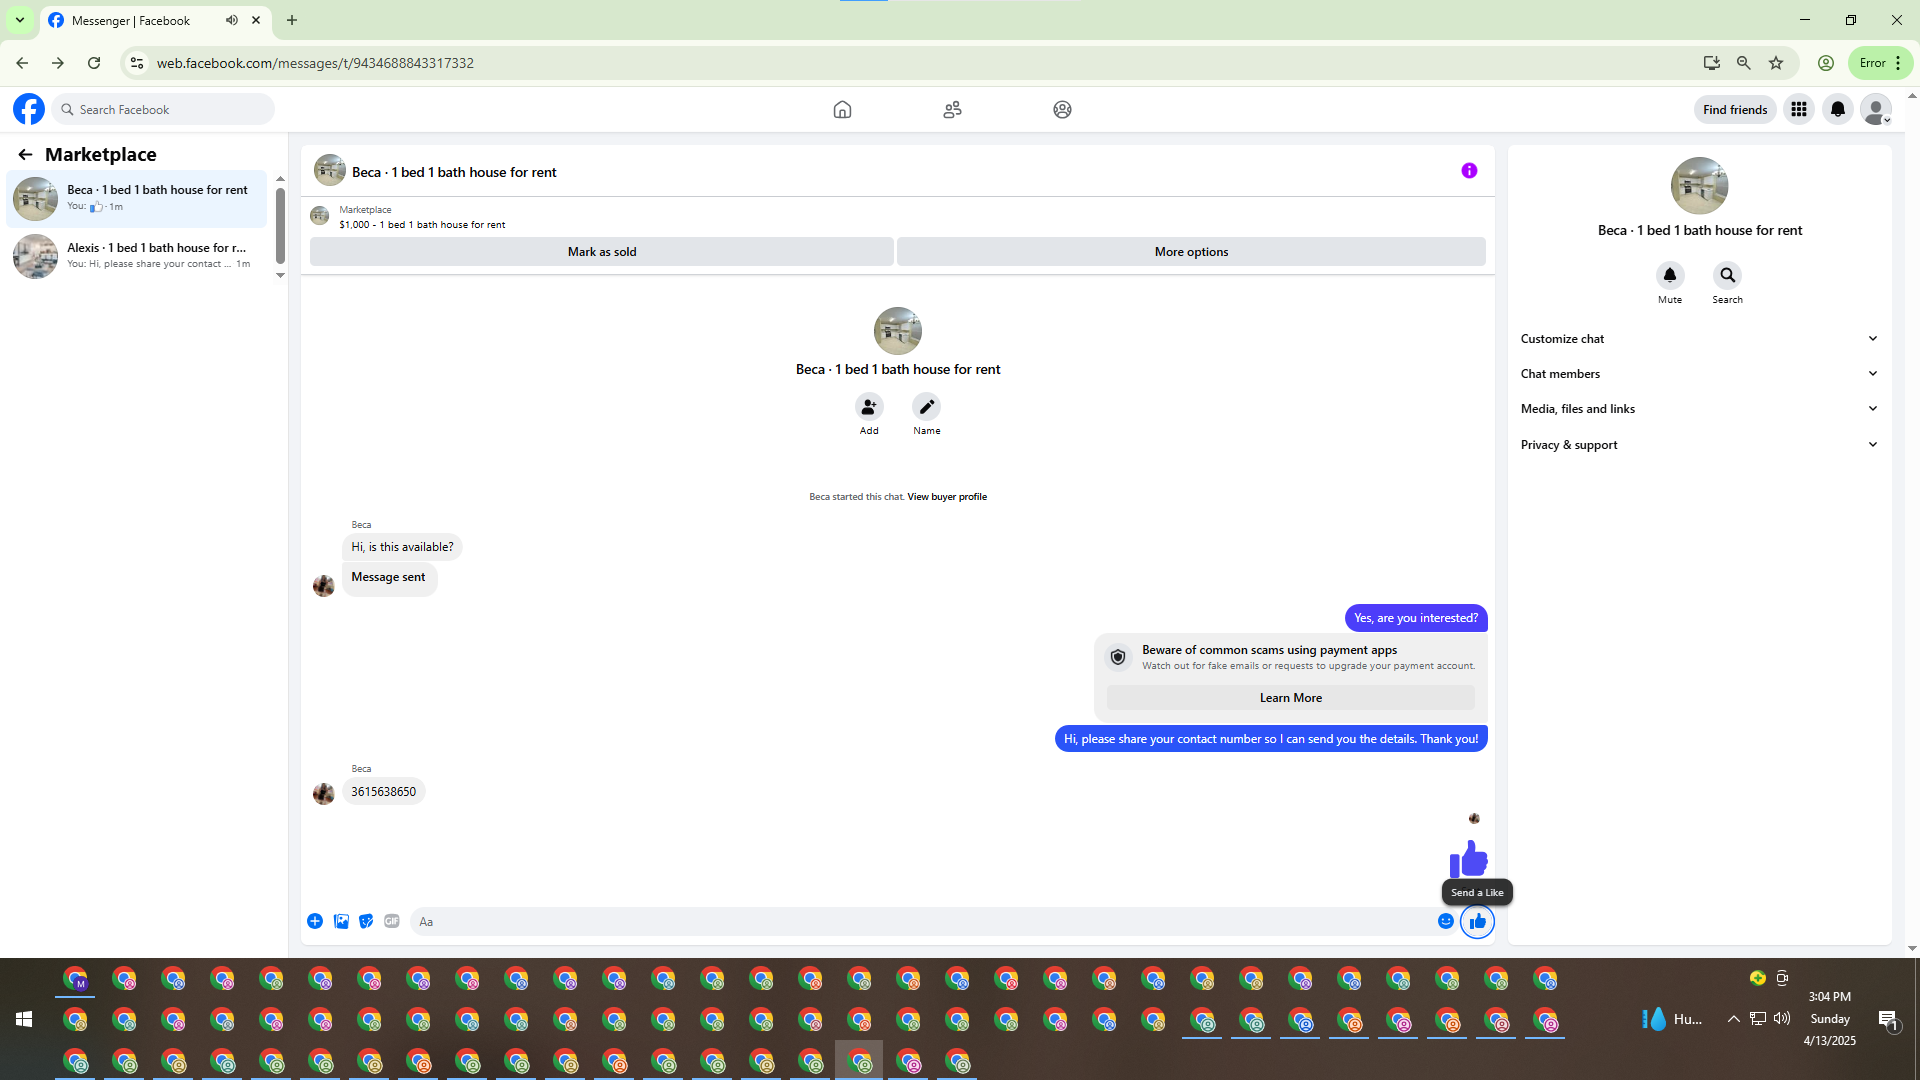1920x1080 pixels.
Task: Open more actions plus icon
Action: point(315,921)
